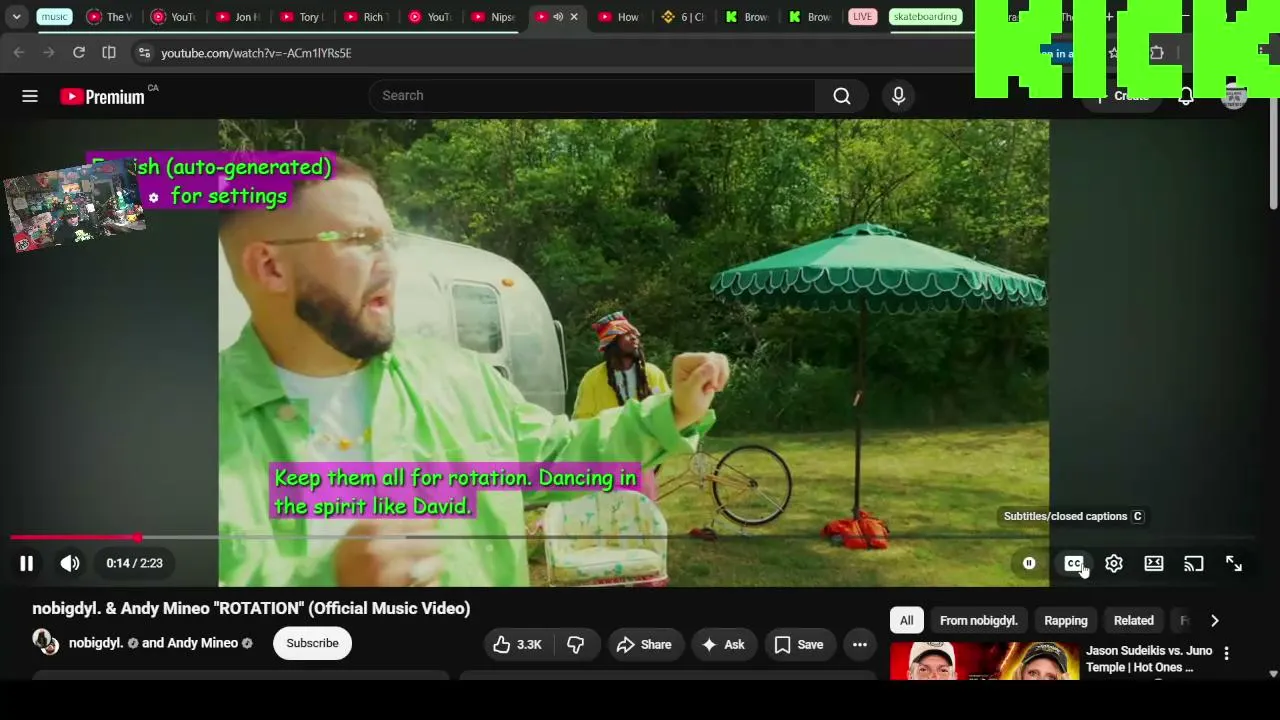Image resolution: width=1280 pixels, height=720 pixels.
Task: Click the browser address bar URL
Action: tap(256, 53)
